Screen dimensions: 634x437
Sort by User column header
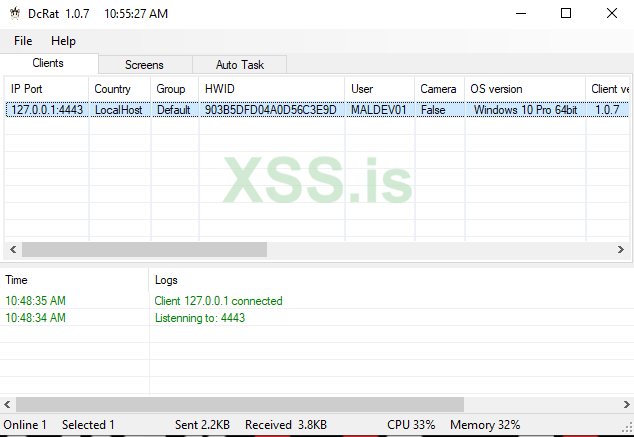(x=380, y=89)
